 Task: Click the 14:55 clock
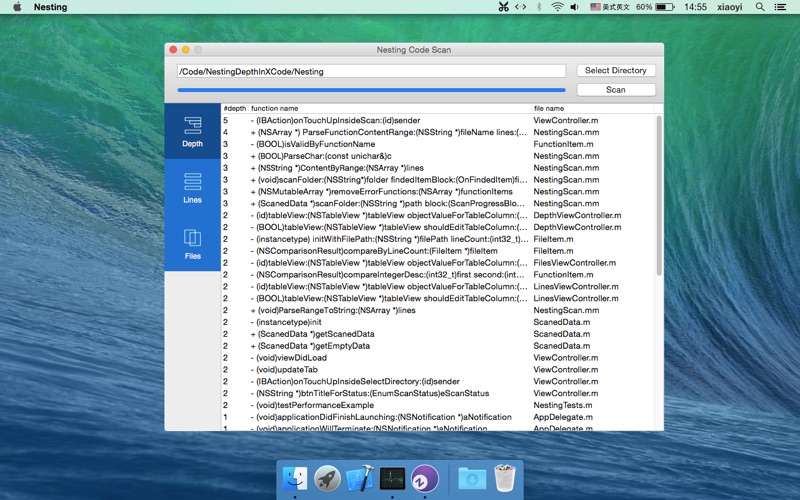[695, 7]
